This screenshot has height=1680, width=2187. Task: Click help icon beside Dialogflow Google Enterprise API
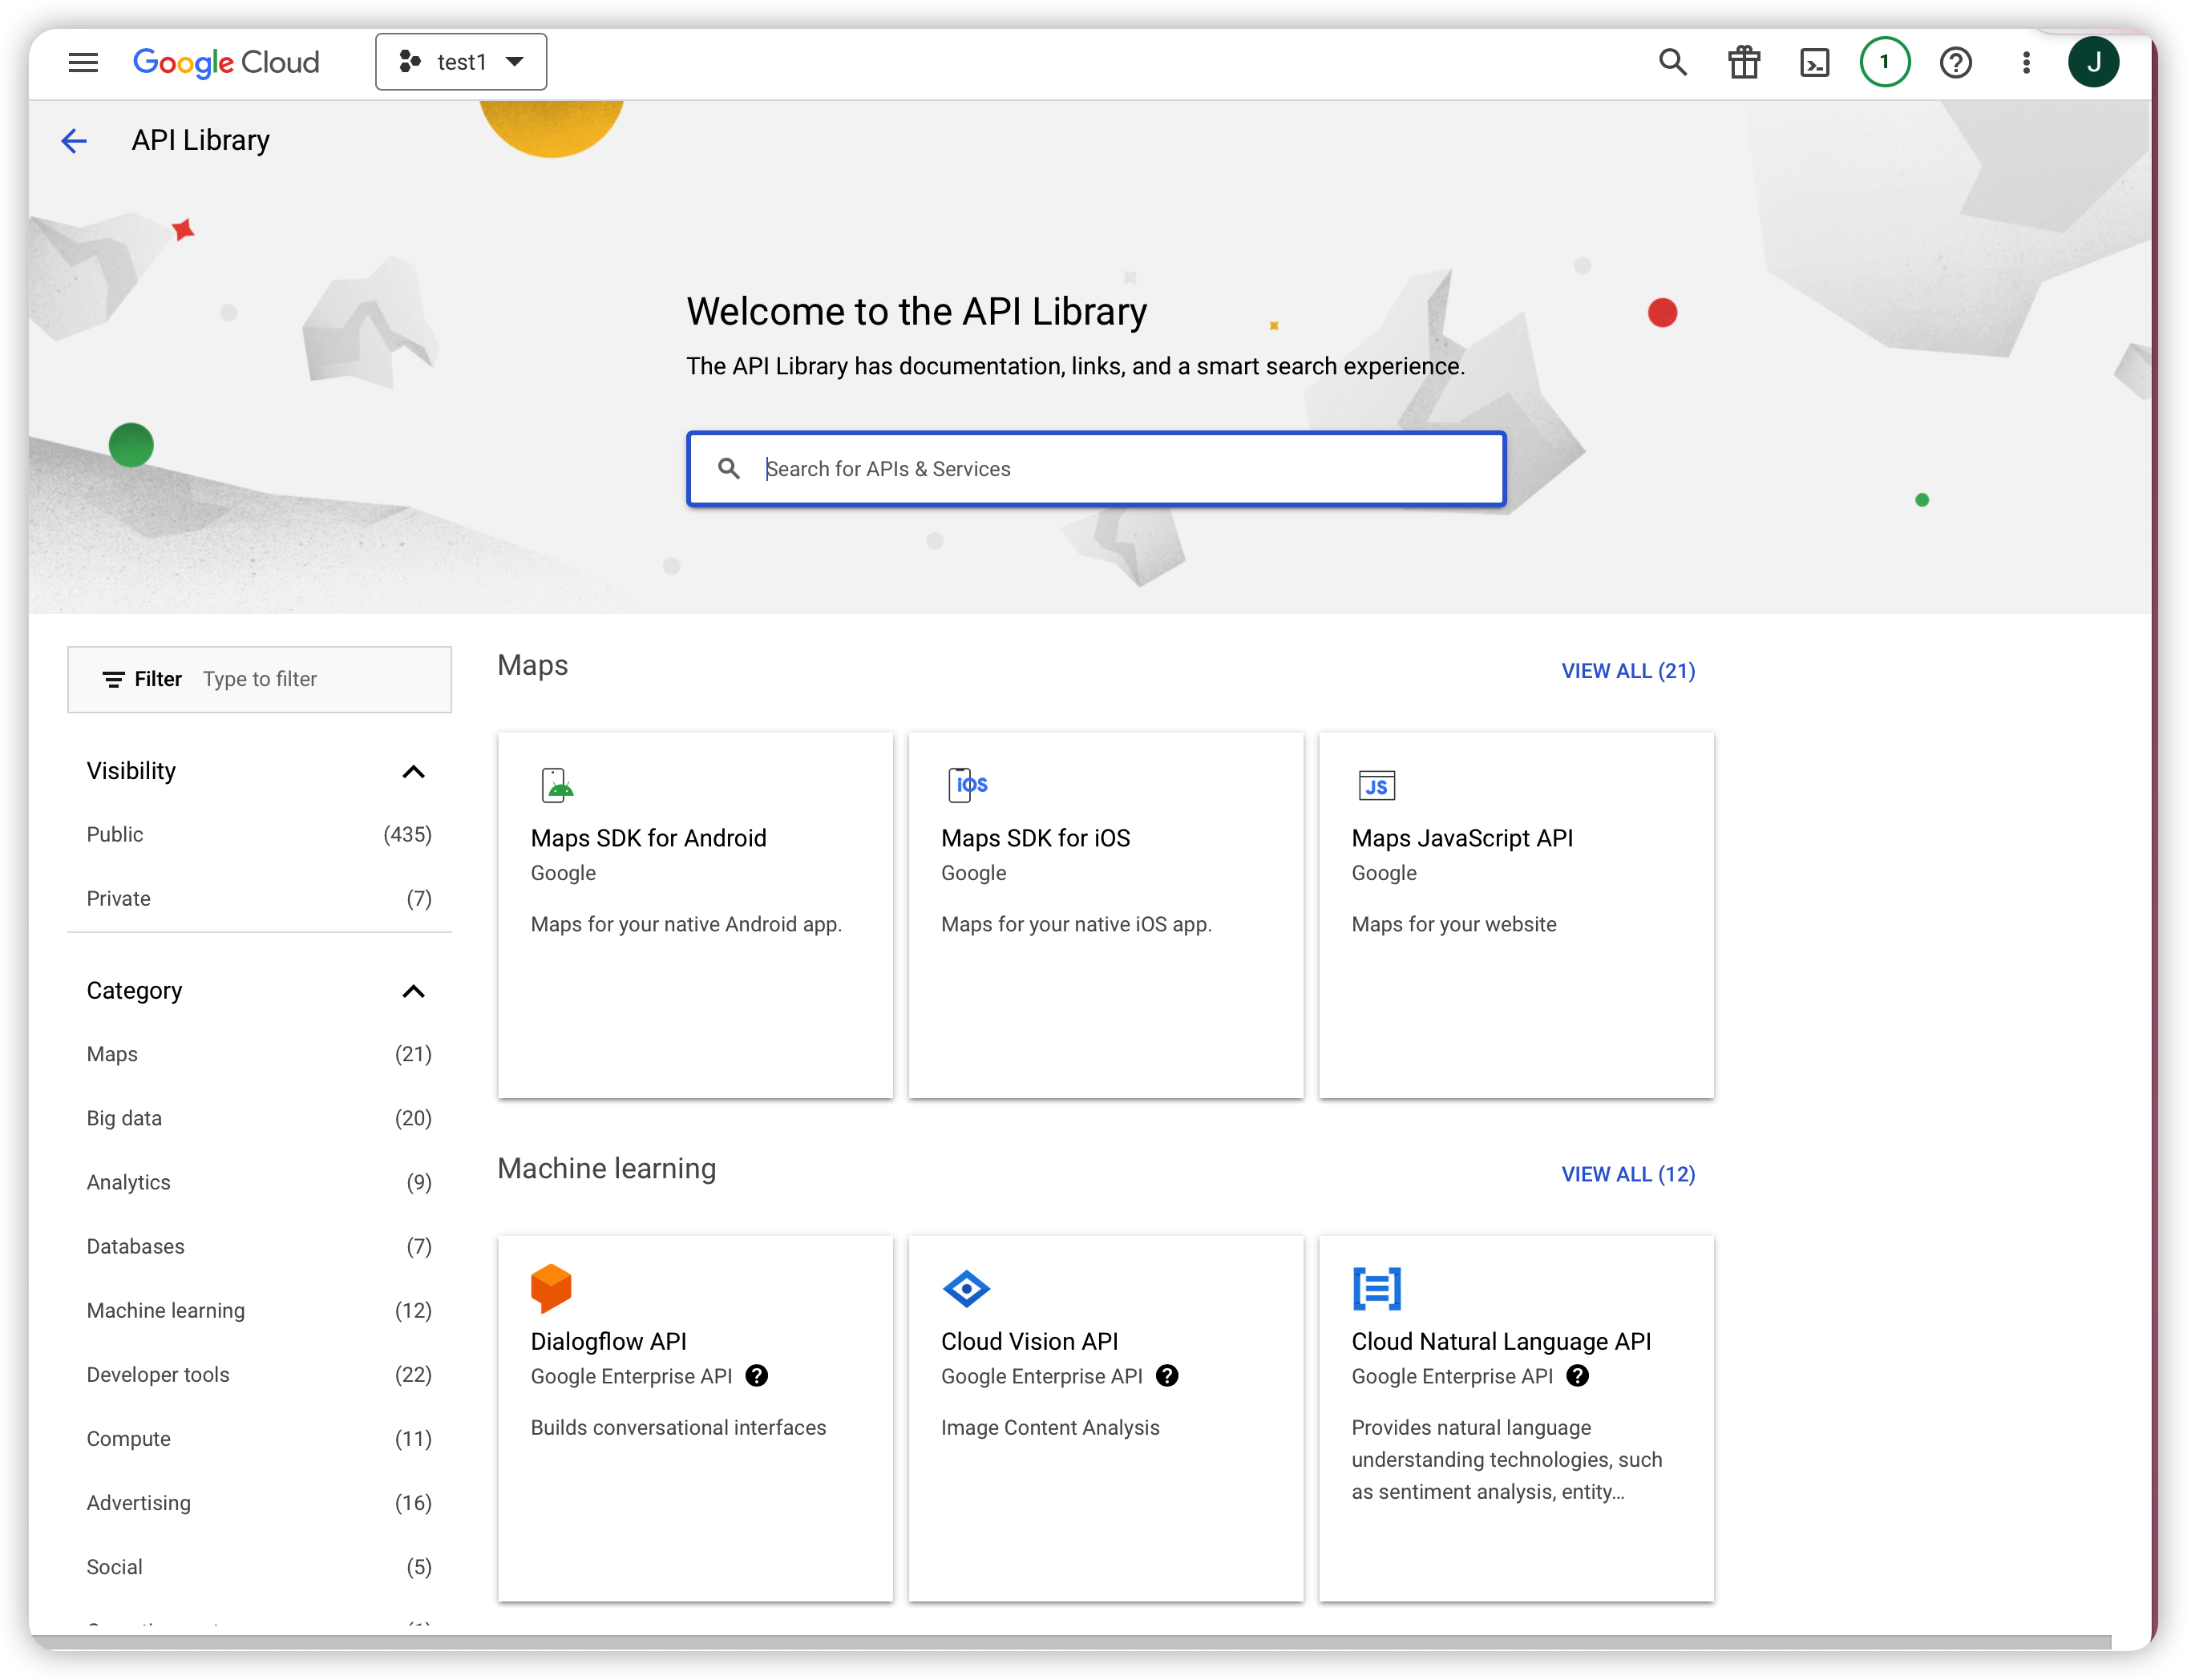(757, 1376)
